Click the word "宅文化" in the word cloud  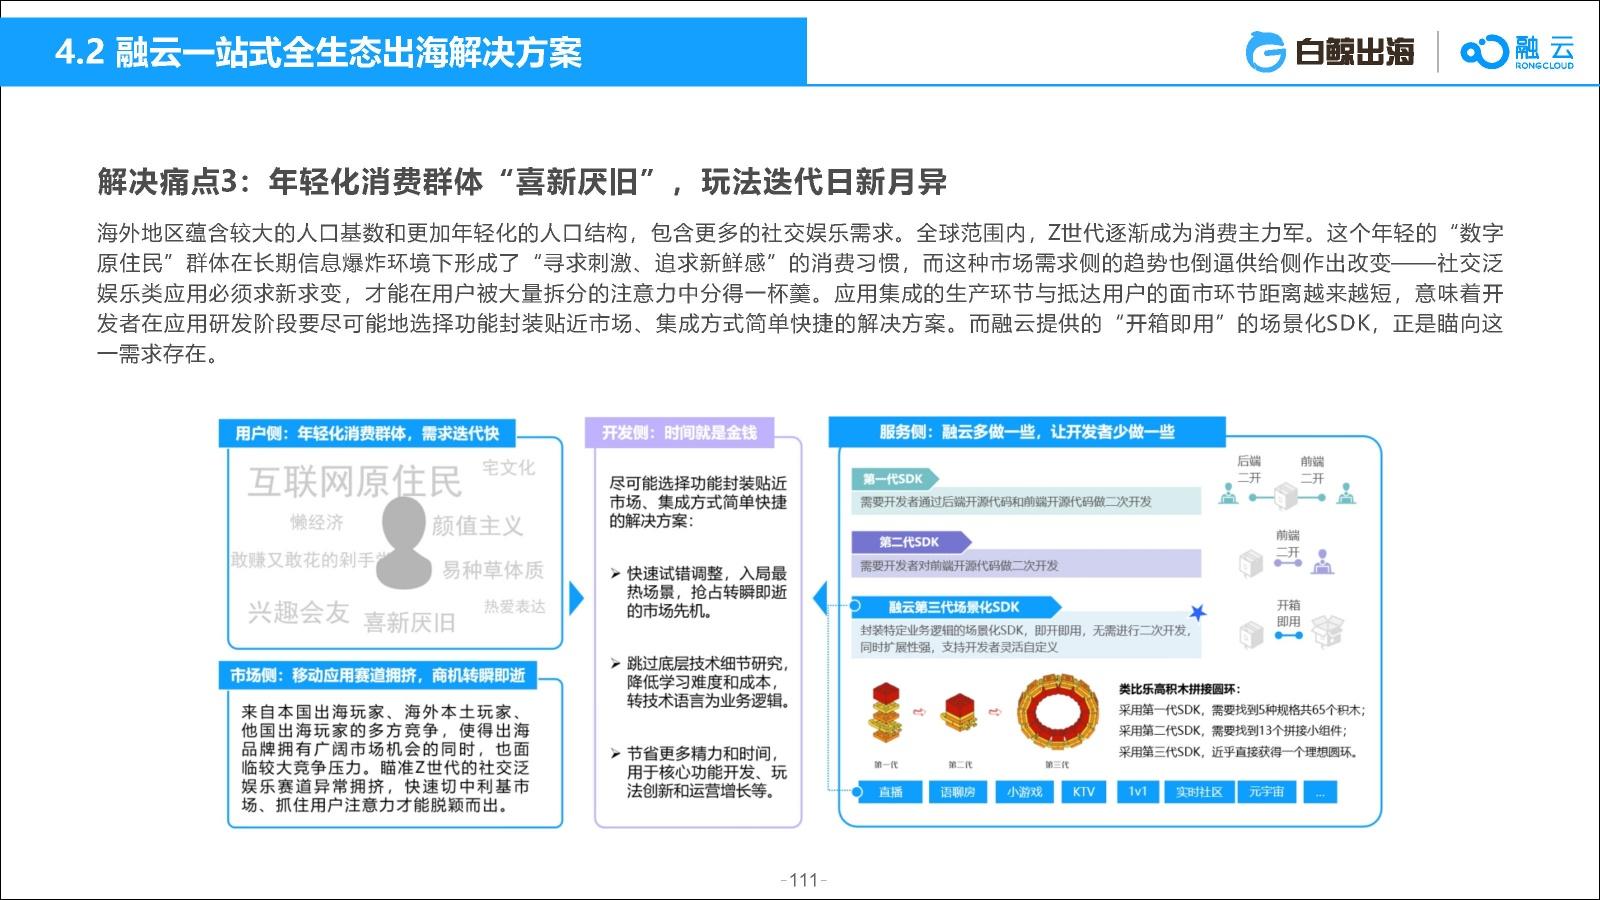509,467
